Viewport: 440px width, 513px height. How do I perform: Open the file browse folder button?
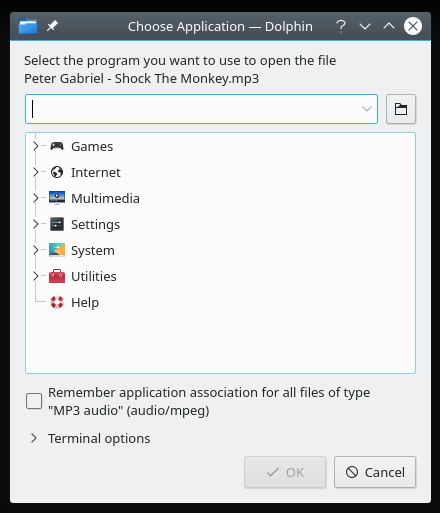(401, 109)
